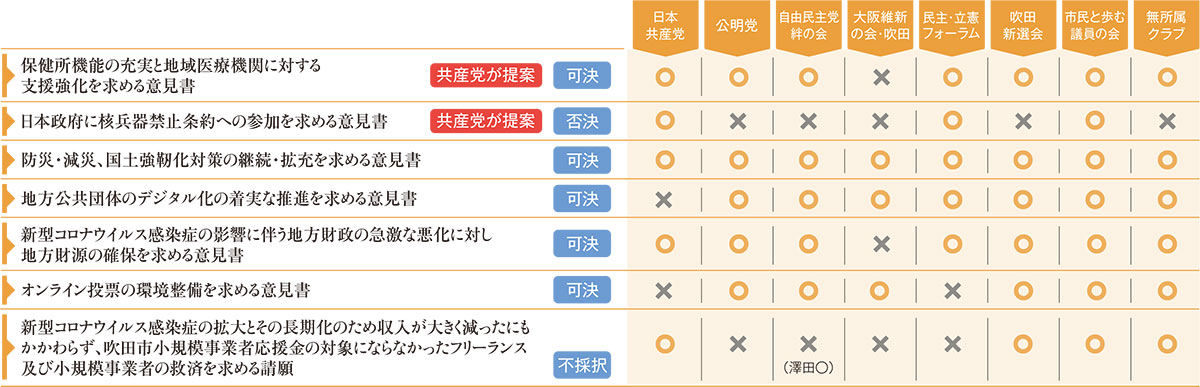This screenshot has width=1200, height=387.
Task: Select the 公明党 column header
Action: [x=737, y=25]
